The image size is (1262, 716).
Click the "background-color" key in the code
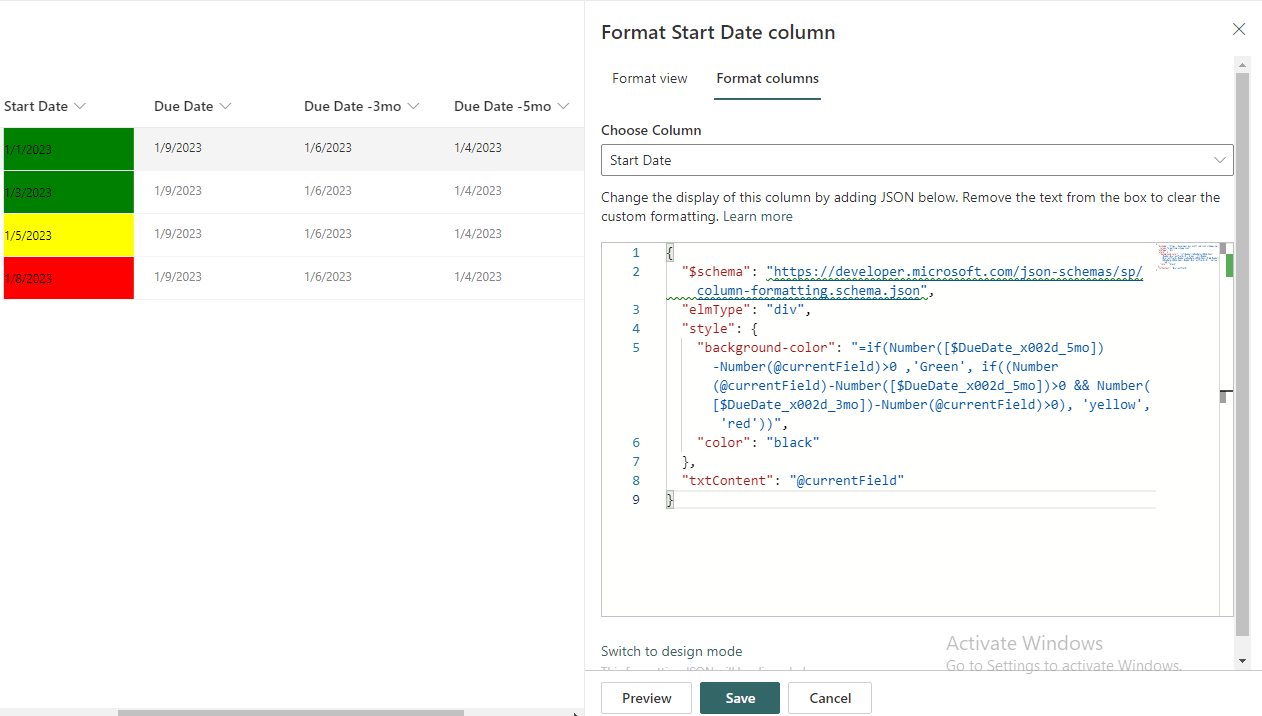(x=766, y=347)
